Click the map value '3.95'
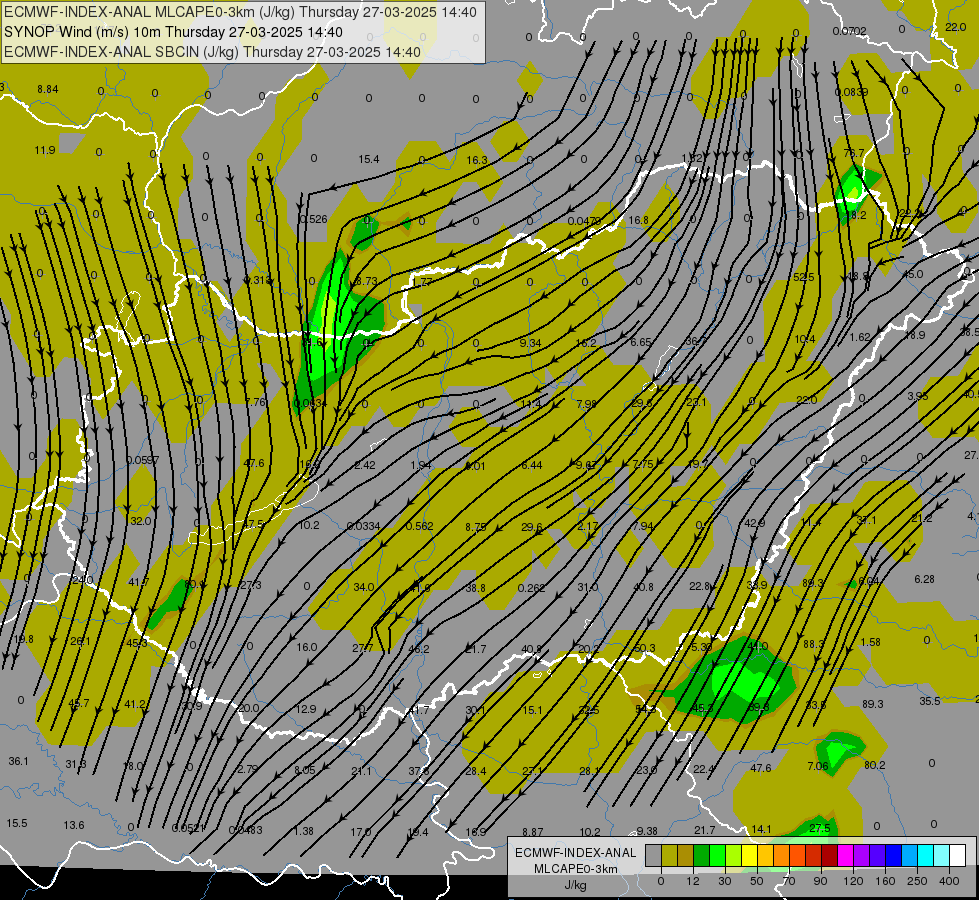The width and height of the screenshot is (979, 900). tap(917, 397)
